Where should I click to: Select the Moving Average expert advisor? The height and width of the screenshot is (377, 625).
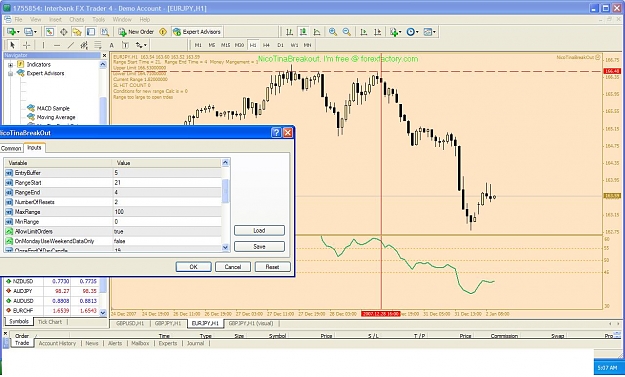(x=56, y=117)
